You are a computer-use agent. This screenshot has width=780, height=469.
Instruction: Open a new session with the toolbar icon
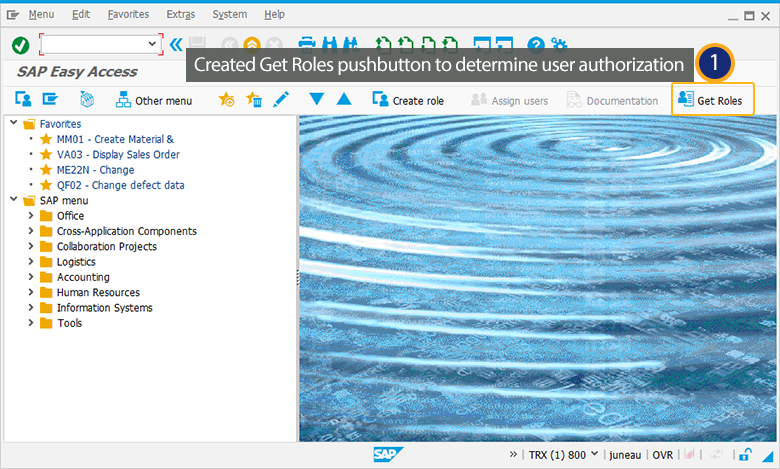click(482, 45)
